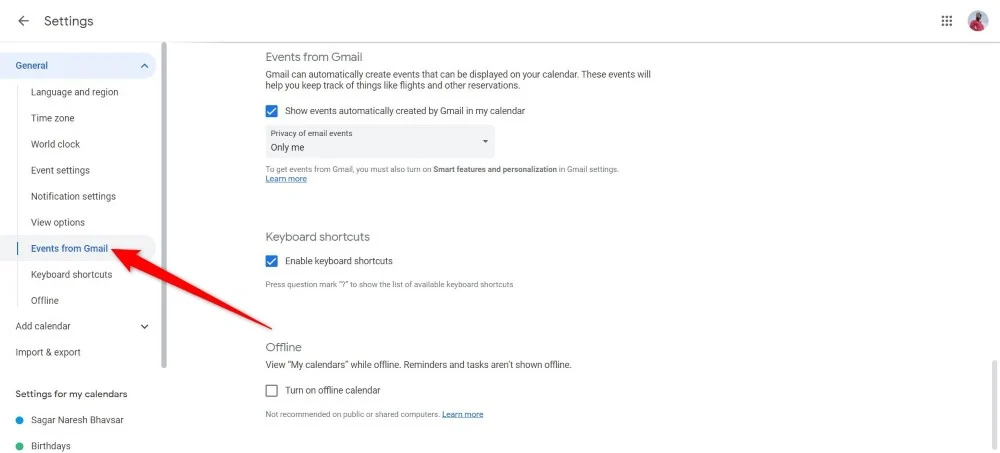
Task: Expand the Add calendar section
Action: point(144,326)
